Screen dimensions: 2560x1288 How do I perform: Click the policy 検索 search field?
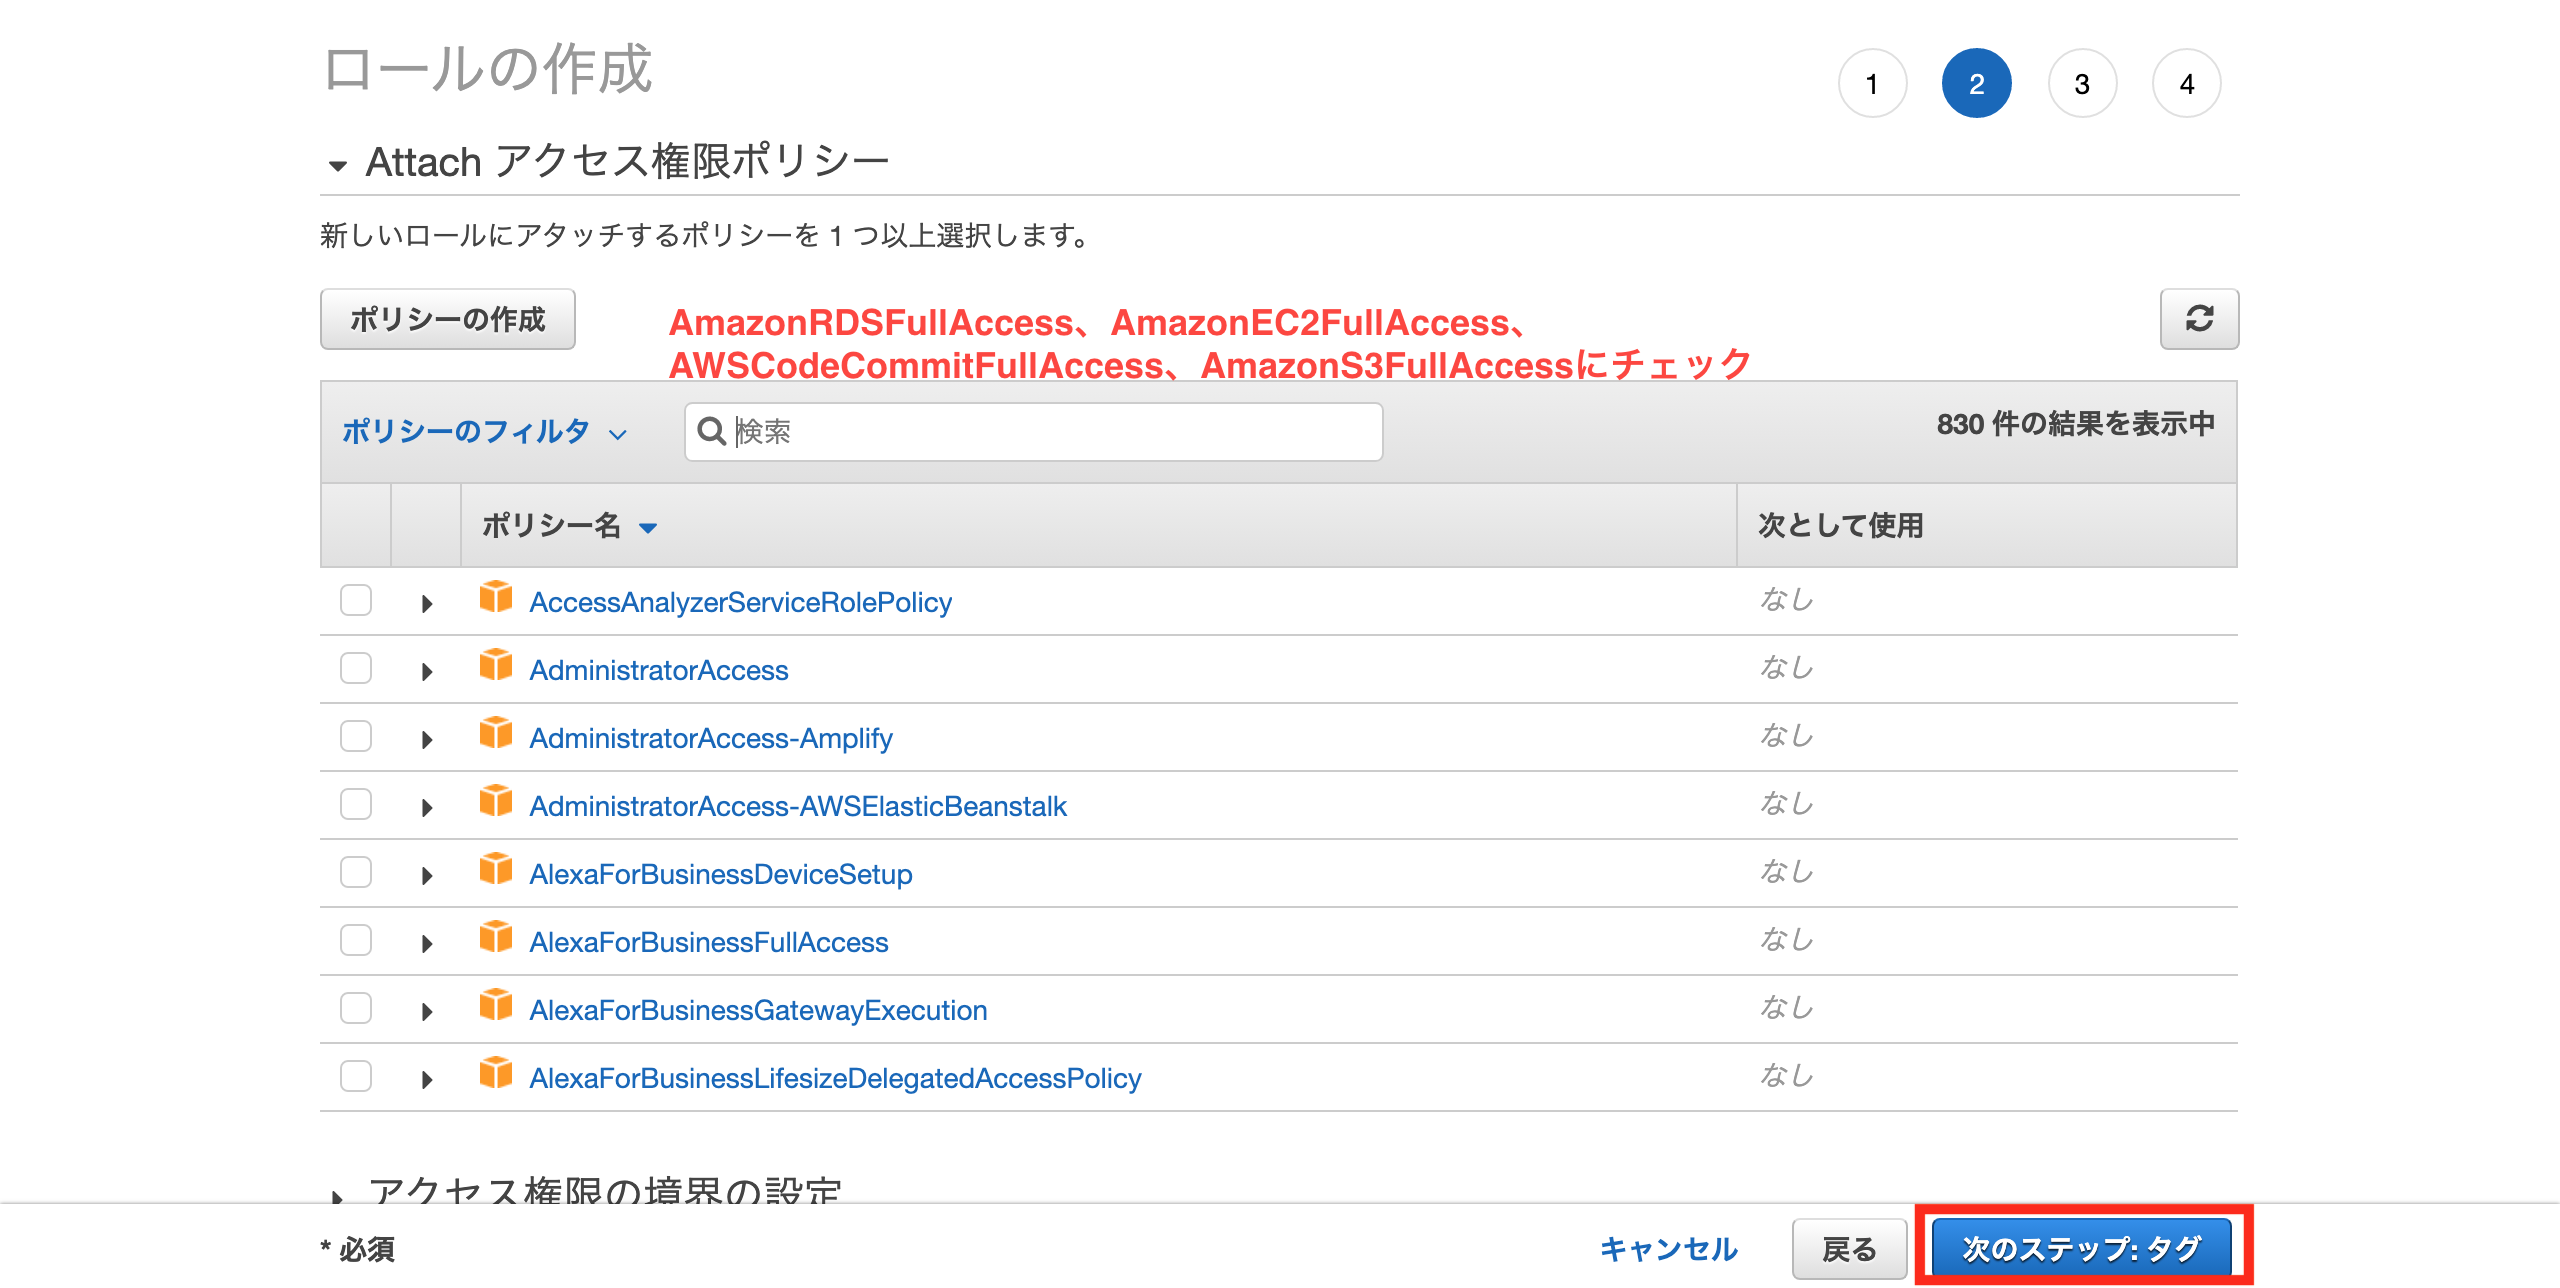[x=1050, y=431]
